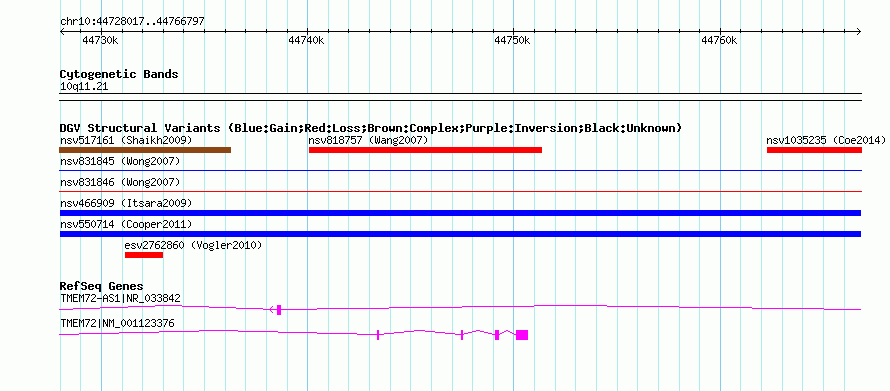890x391 pixels.
Task: Select the nsv831846 (Wong2007) label
Action: coord(120,182)
